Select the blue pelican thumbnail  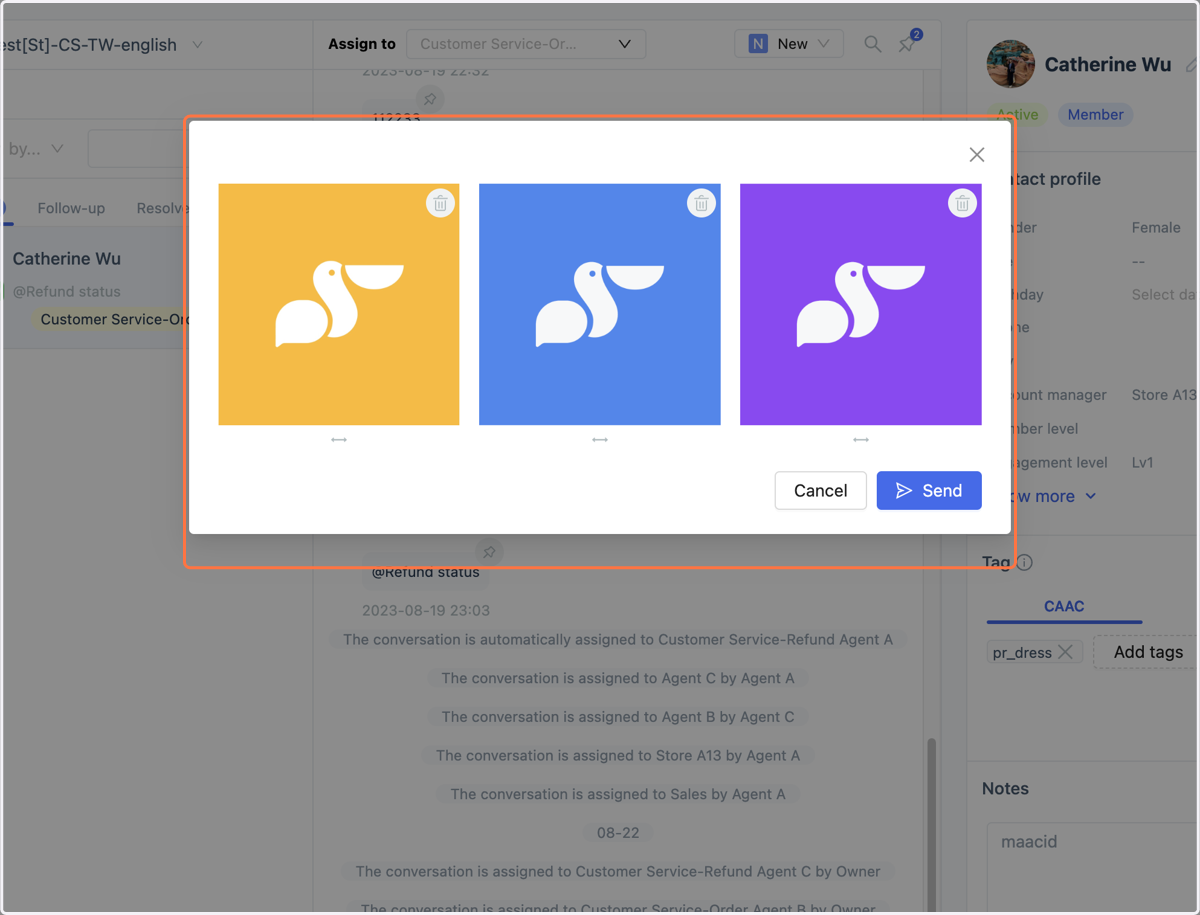600,304
